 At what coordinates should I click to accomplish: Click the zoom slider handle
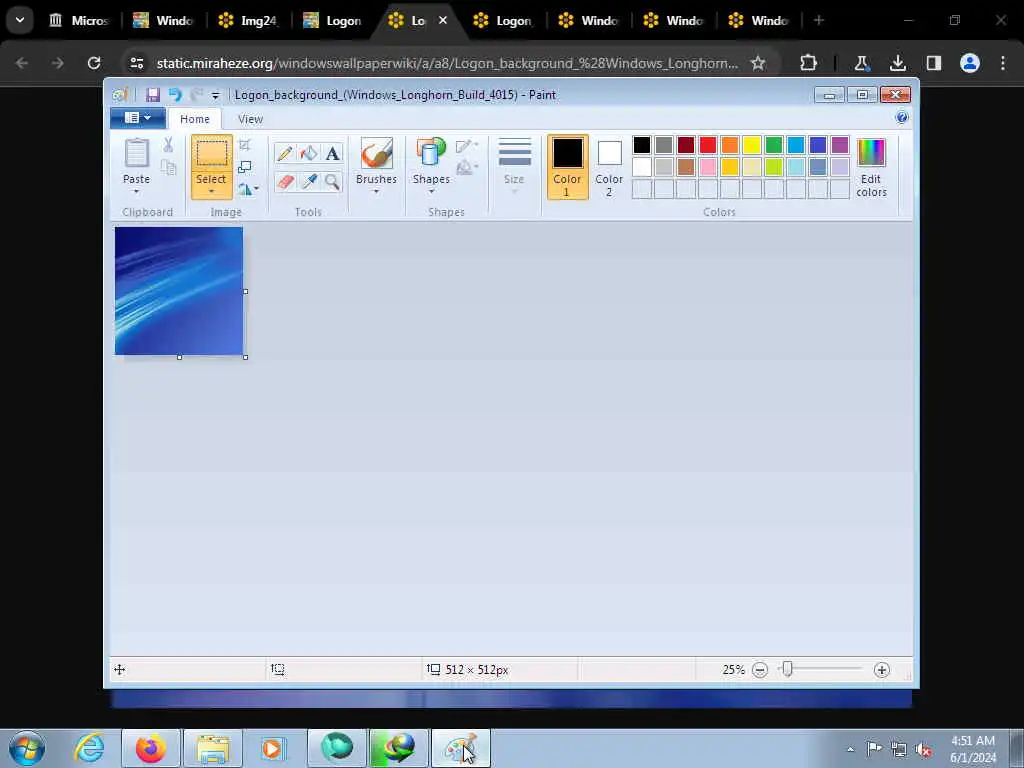tap(788, 669)
